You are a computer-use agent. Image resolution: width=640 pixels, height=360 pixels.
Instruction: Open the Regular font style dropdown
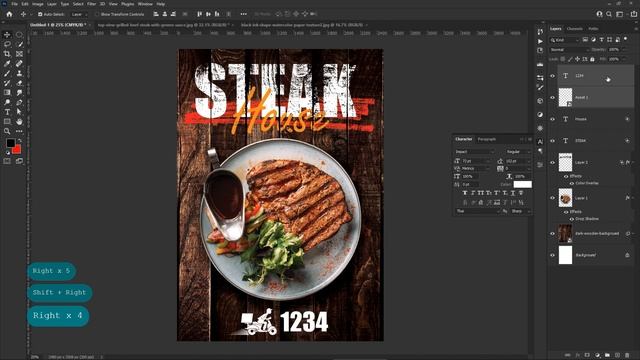[x=518, y=152]
